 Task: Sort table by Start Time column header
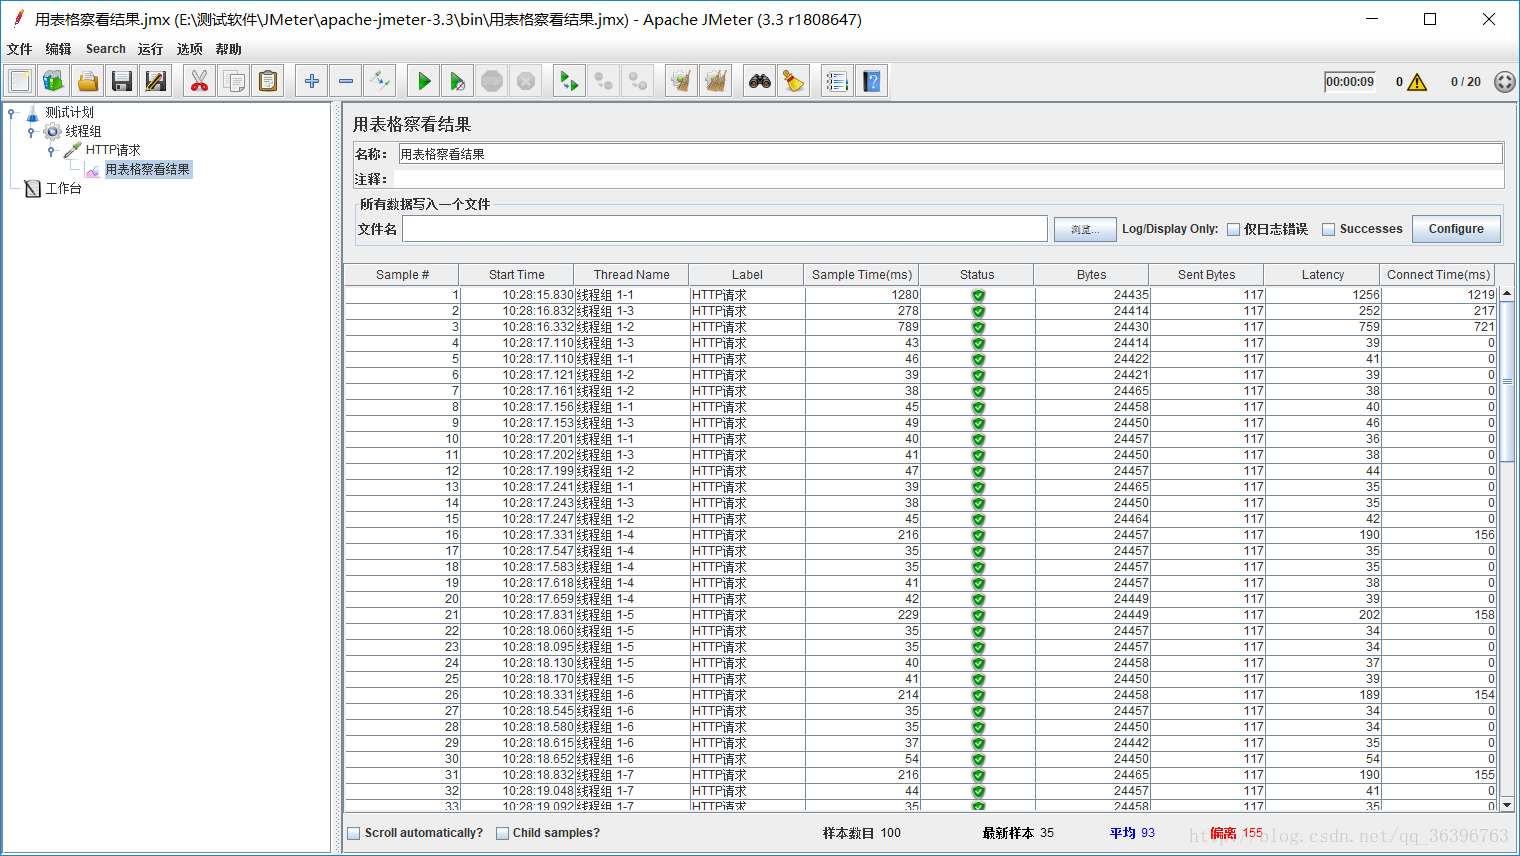click(x=516, y=275)
